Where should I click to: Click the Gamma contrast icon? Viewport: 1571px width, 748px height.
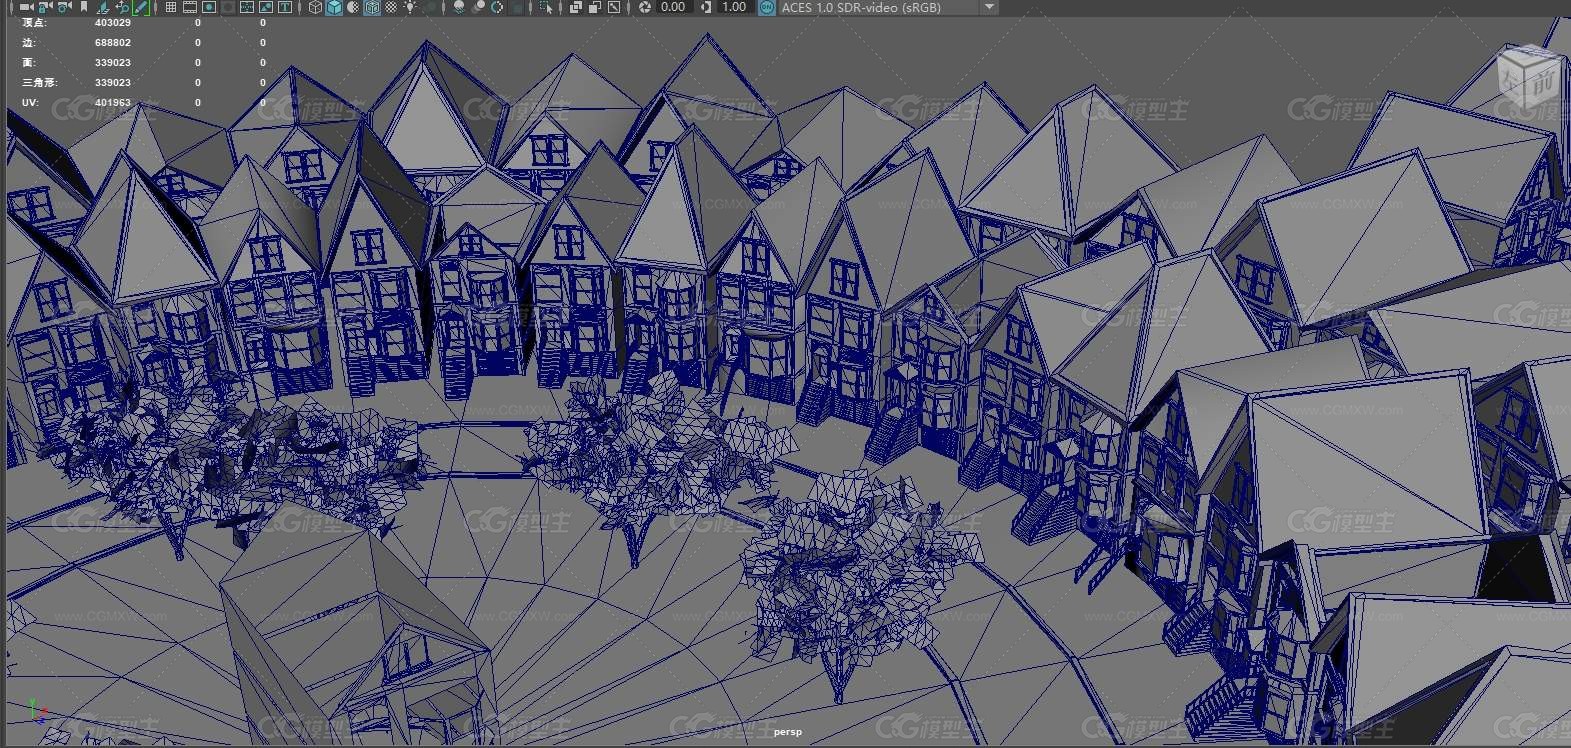click(x=706, y=7)
